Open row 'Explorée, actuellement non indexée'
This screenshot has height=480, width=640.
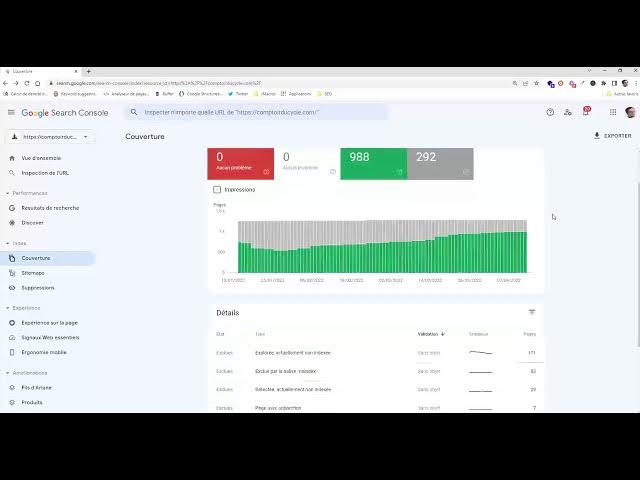click(378, 353)
